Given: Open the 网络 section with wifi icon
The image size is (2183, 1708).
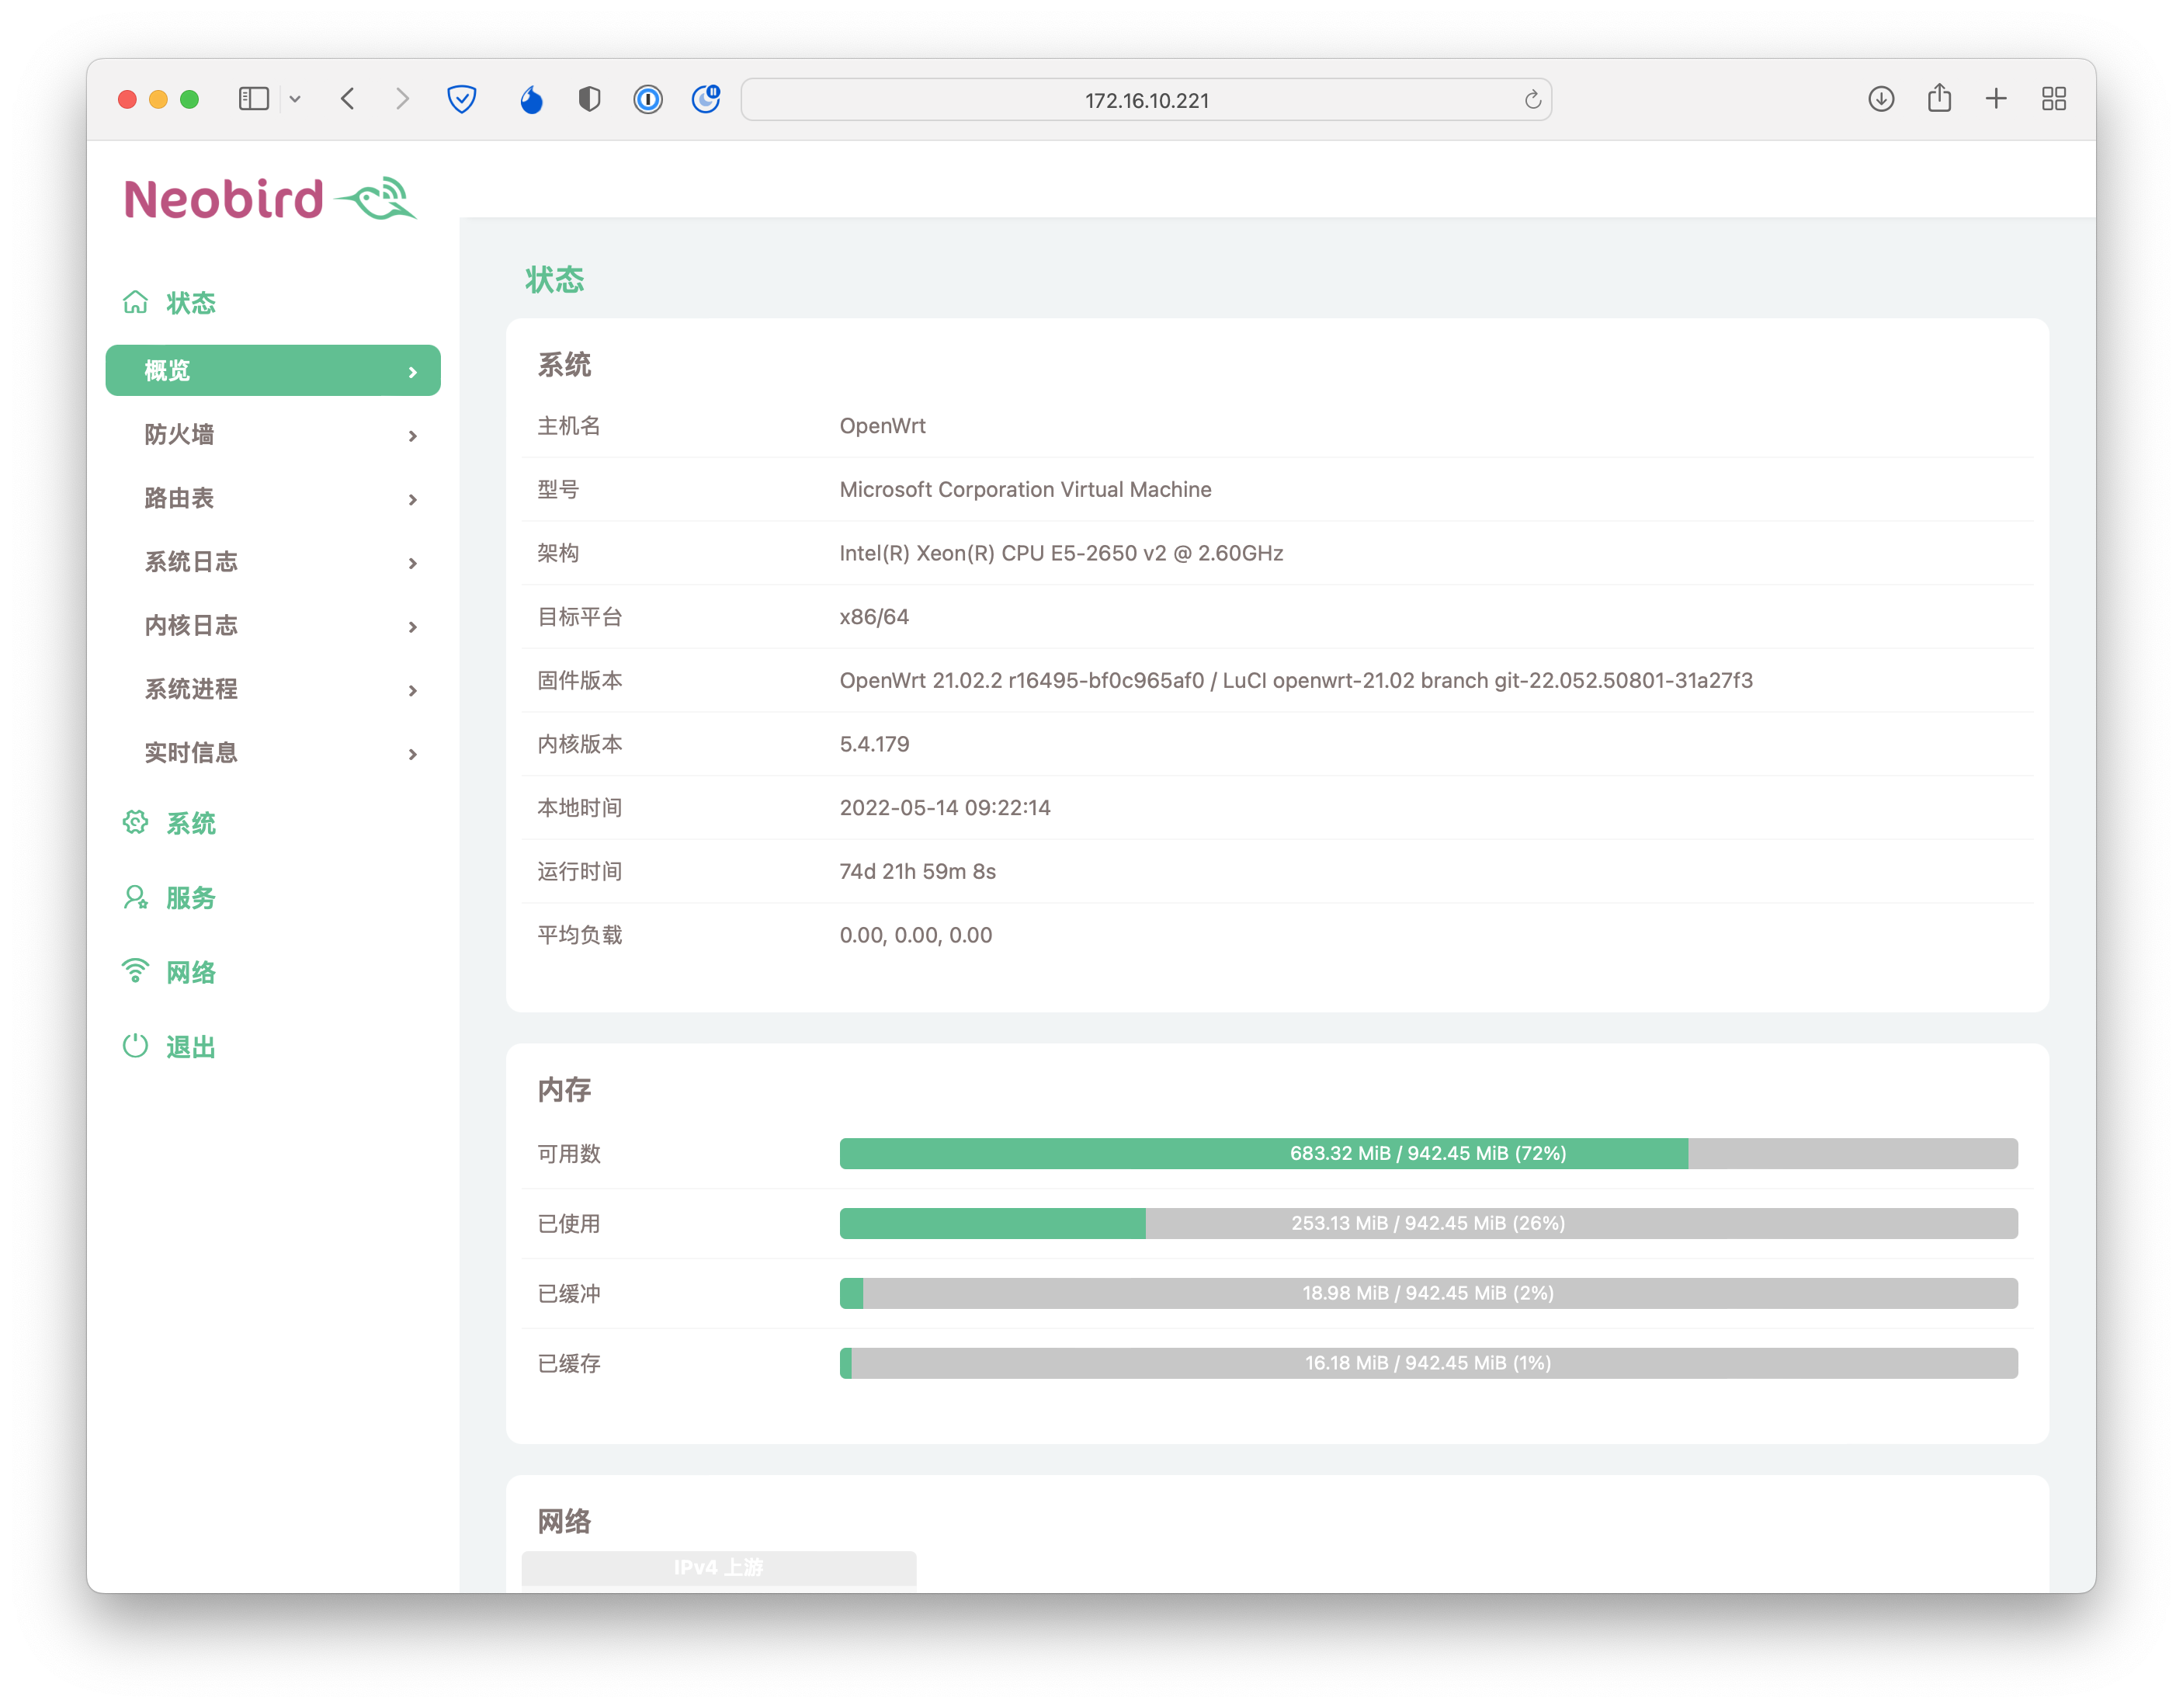Looking at the screenshot, I should click(190, 972).
